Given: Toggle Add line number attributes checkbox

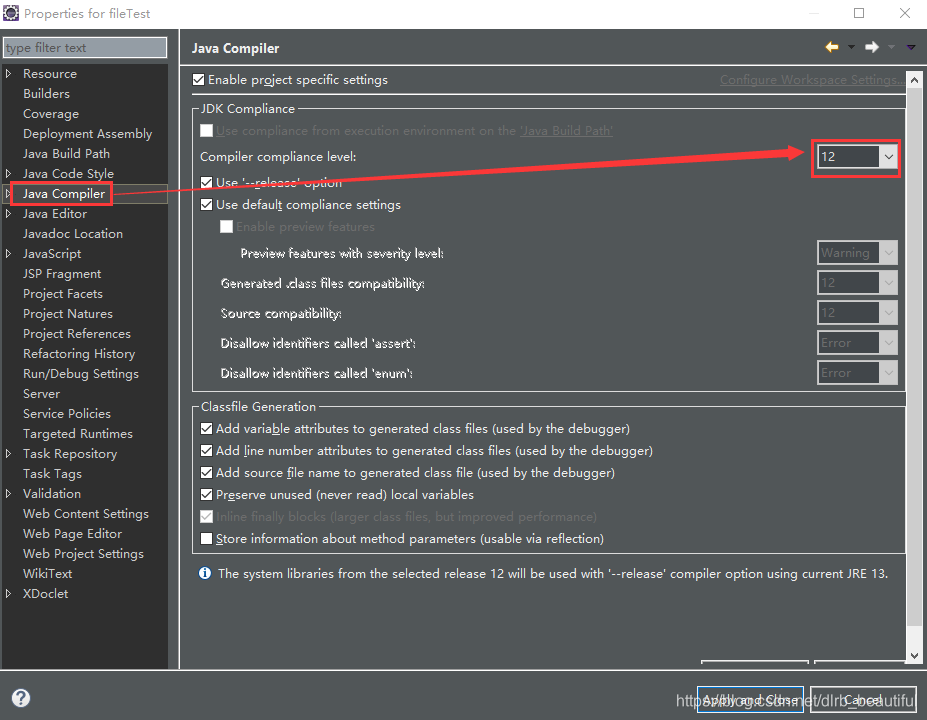Looking at the screenshot, I should coord(206,450).
